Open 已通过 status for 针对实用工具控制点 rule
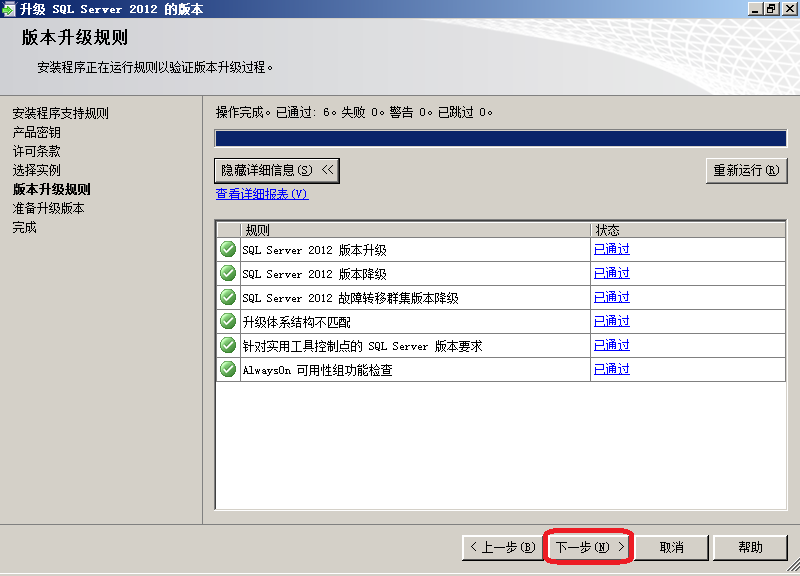Viewport: 800px width, 576px height. [612, 345]
